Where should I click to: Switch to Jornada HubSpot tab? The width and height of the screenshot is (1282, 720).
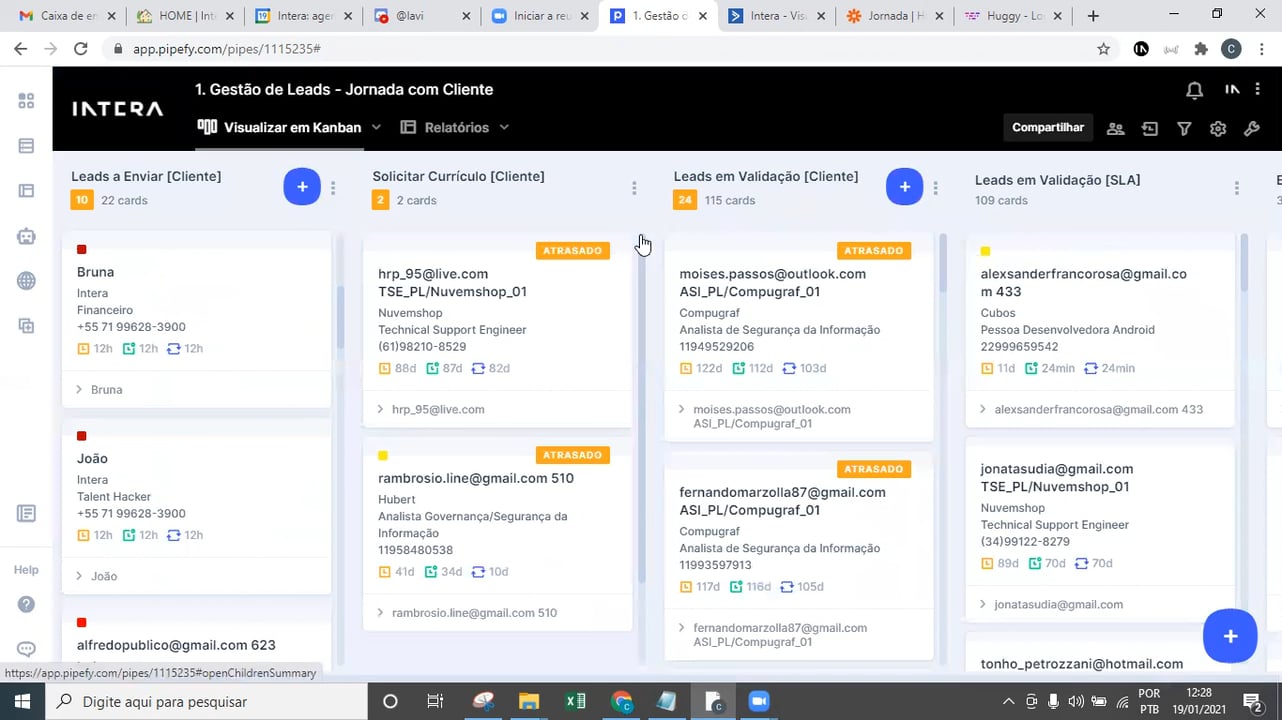893,16
